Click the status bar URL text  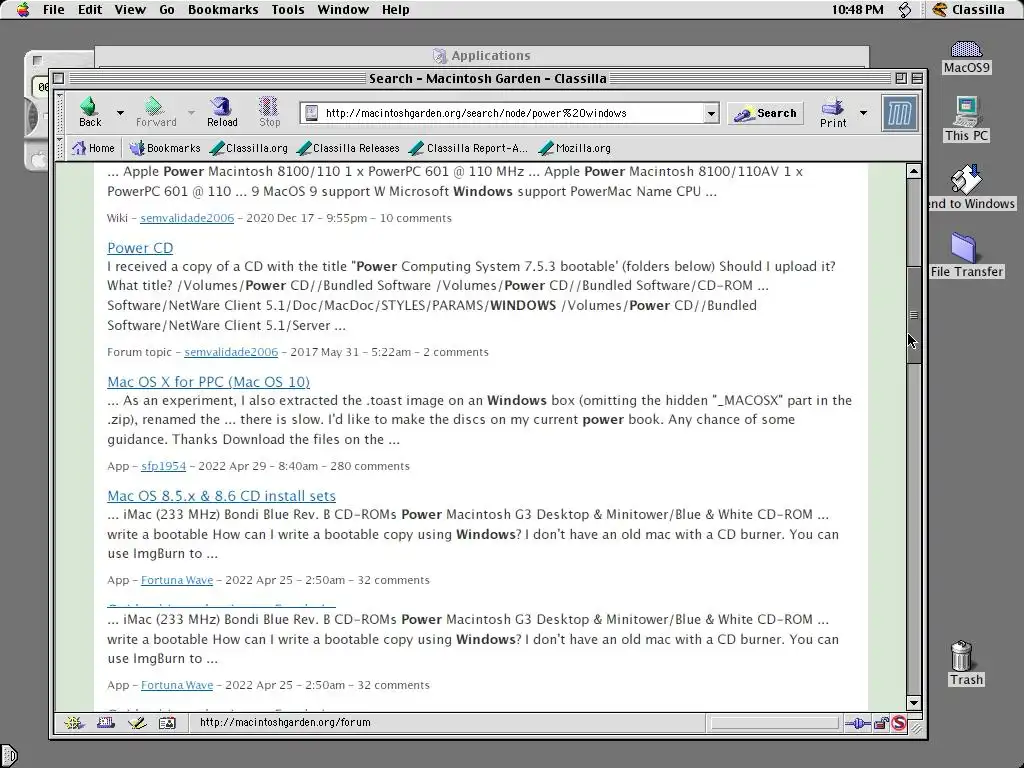coord(285,722)
